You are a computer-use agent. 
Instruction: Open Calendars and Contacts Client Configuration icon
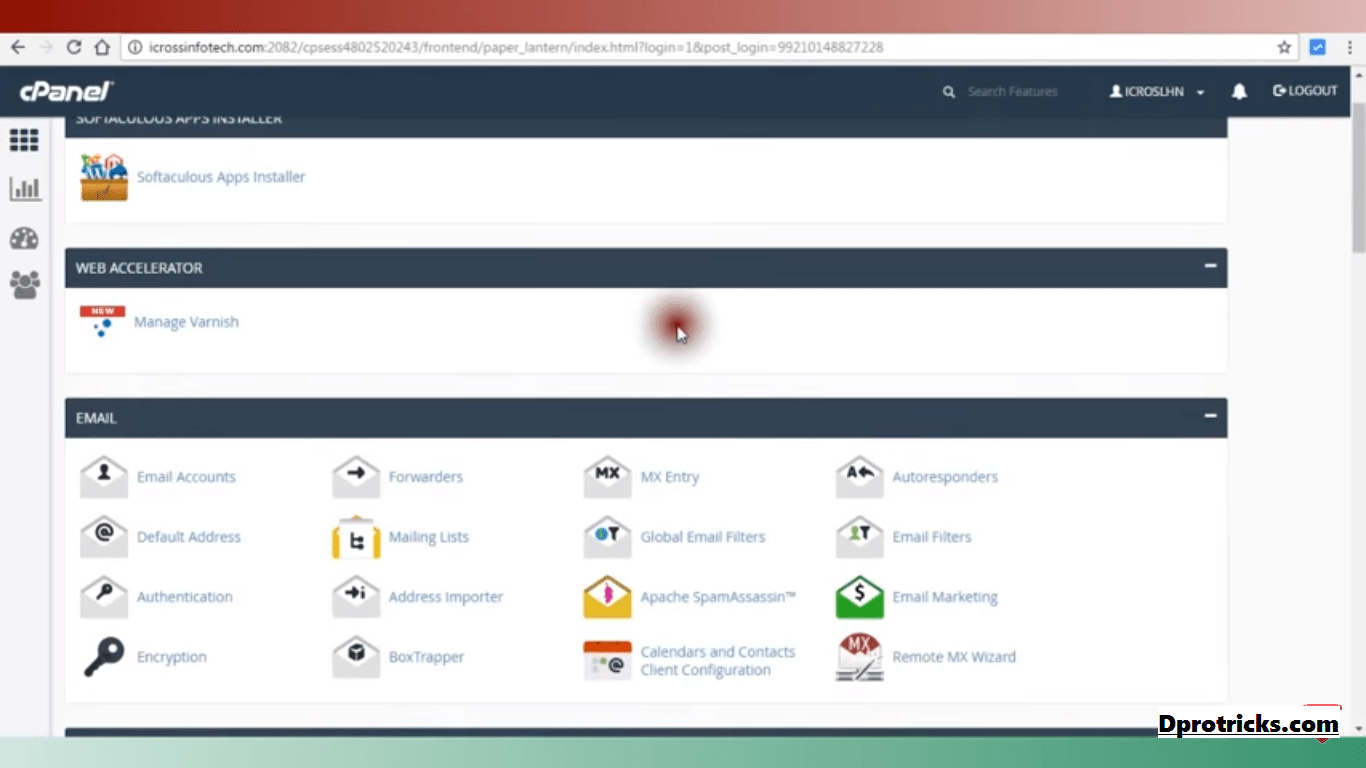[x=608, y=660]
